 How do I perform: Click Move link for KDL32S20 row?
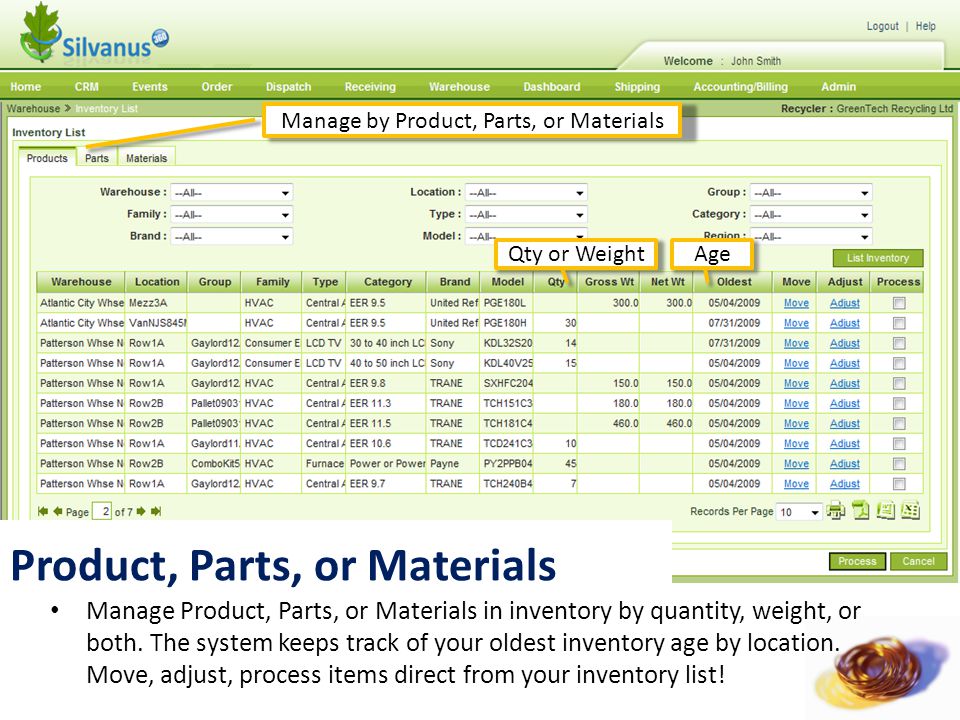pos(796,343)
